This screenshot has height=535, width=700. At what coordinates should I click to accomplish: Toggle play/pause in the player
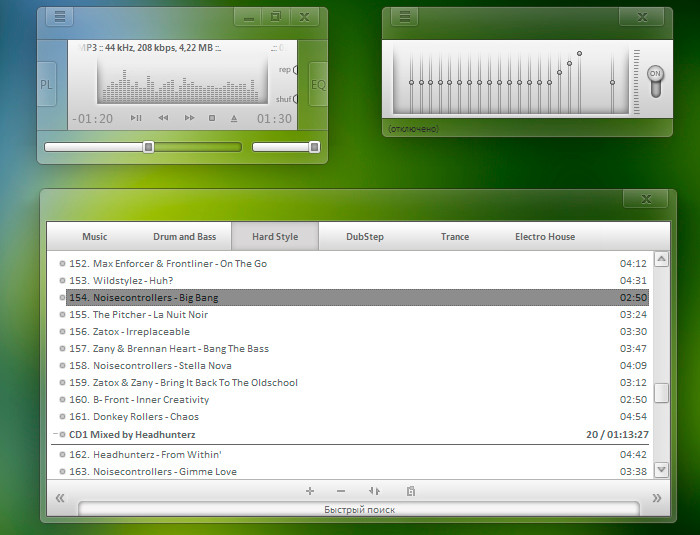(136, 118)
